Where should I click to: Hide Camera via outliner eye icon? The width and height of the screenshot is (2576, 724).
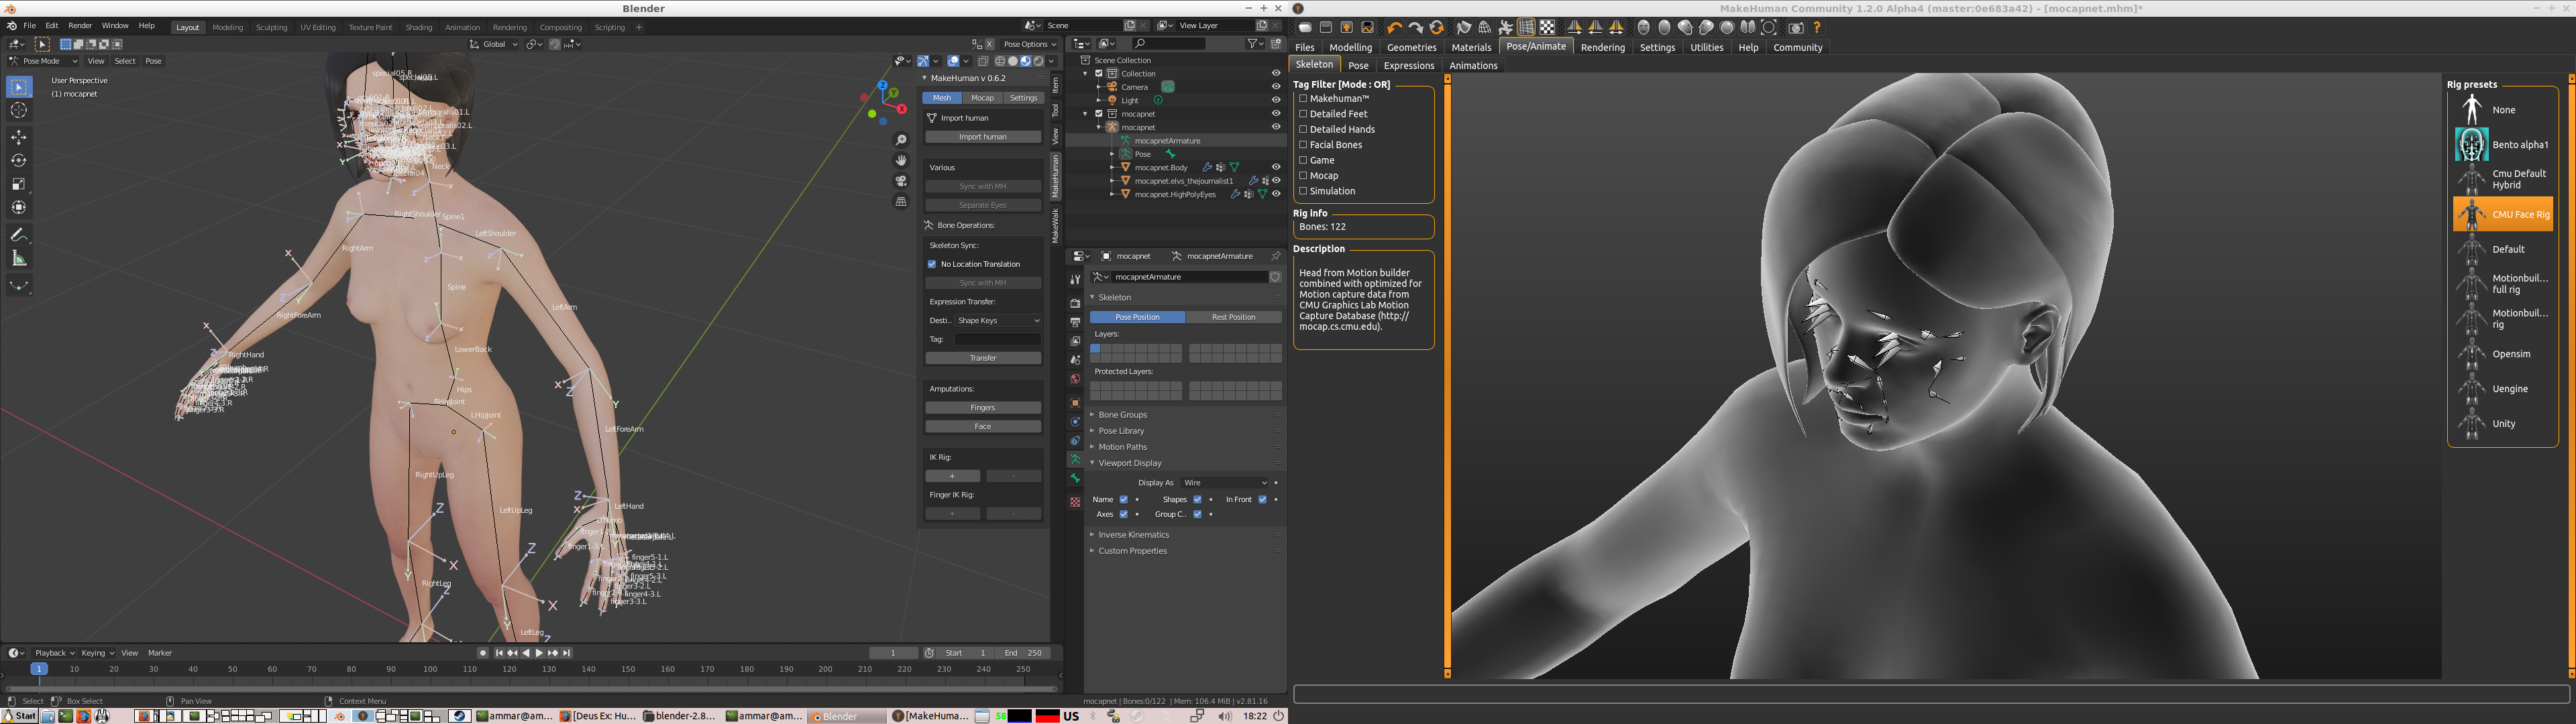tap(1275, 87)
